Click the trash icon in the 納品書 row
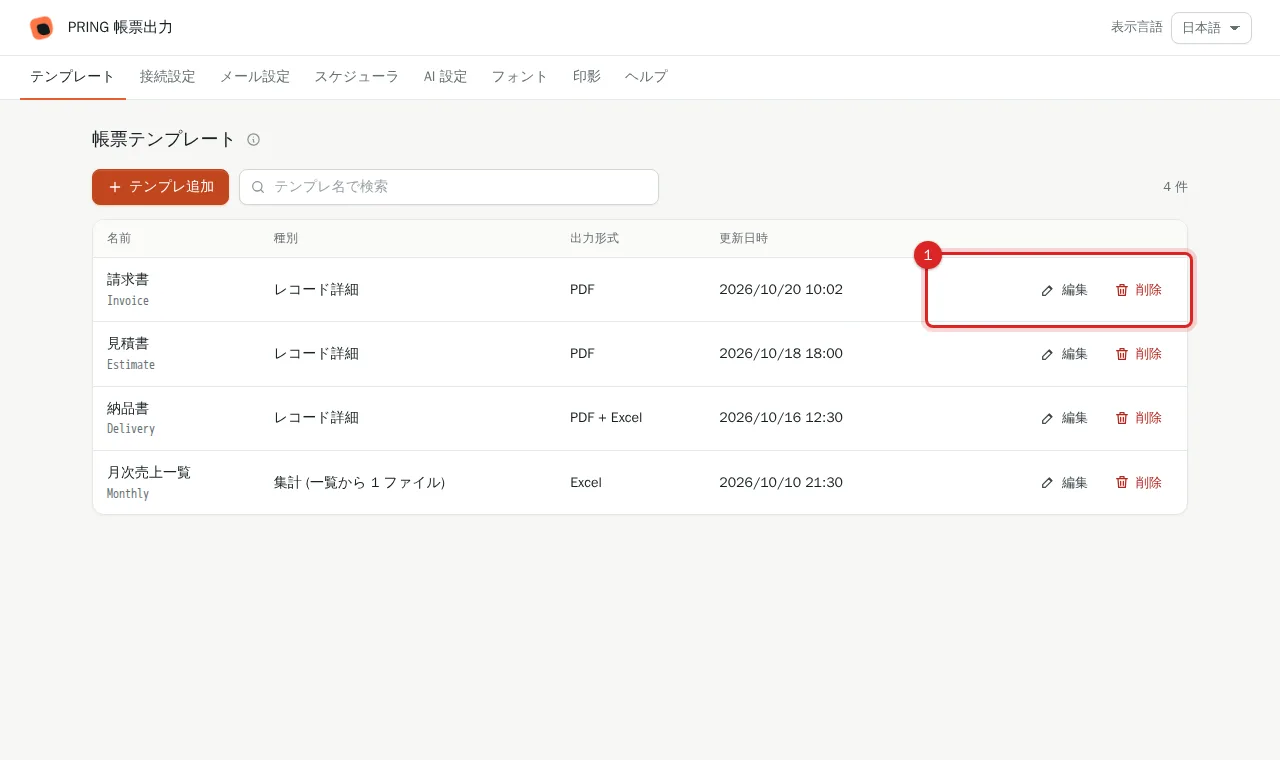This screenshot has width=1280, height=760. click(x=1122, y=418)
